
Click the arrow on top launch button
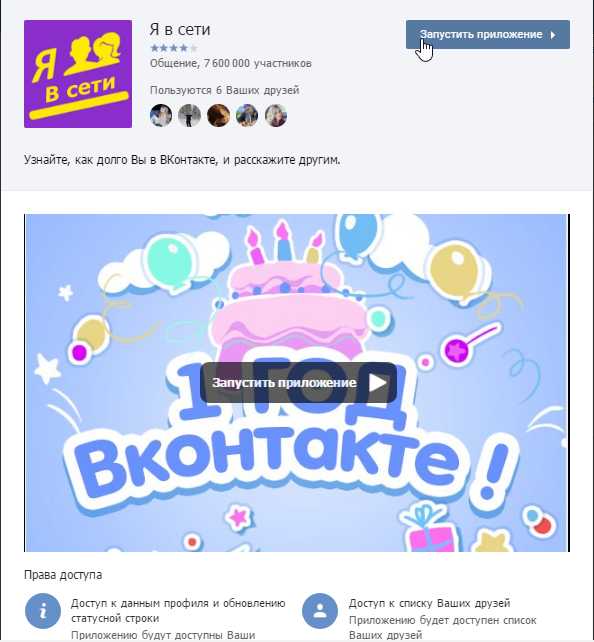553,35
